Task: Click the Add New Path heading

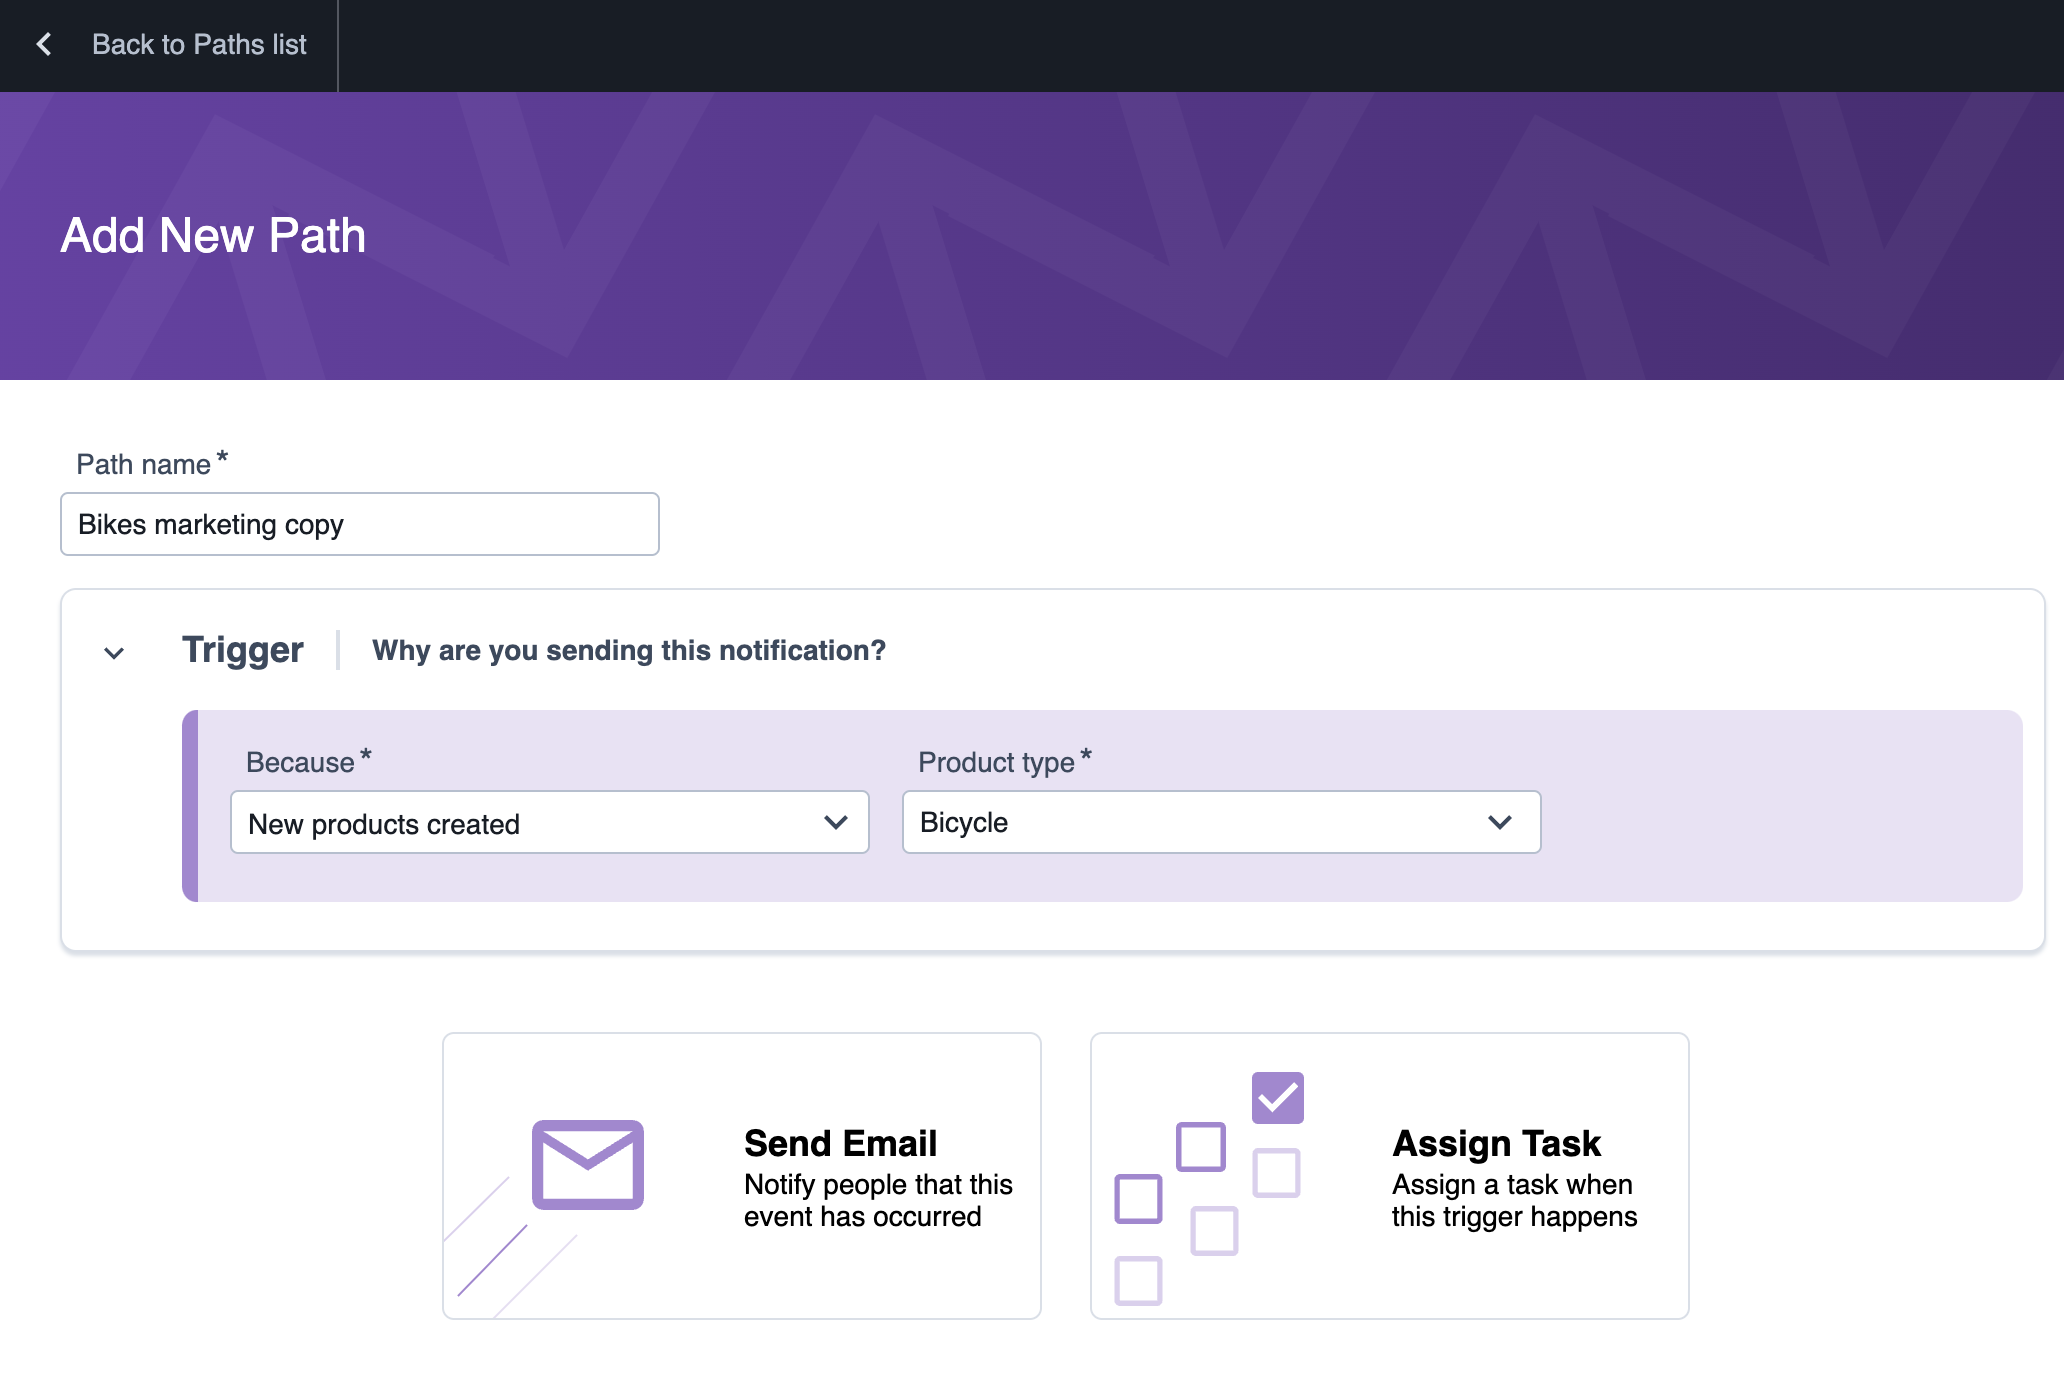Action: tap(213, 236)
